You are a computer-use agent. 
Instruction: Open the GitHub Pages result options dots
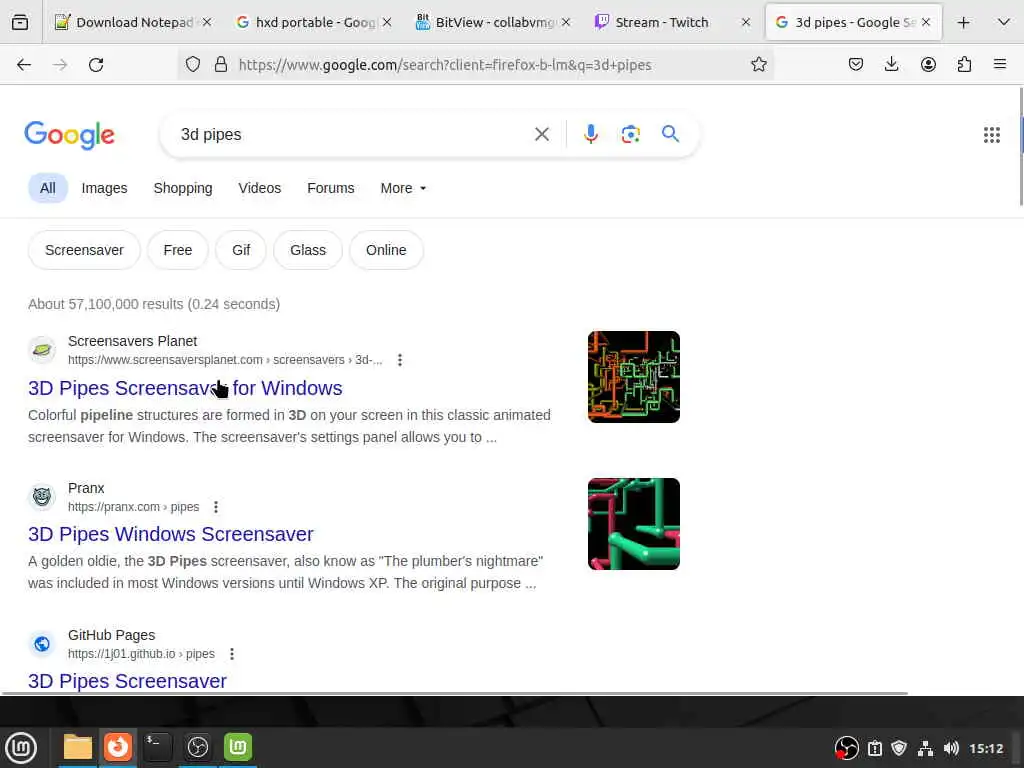232,654
